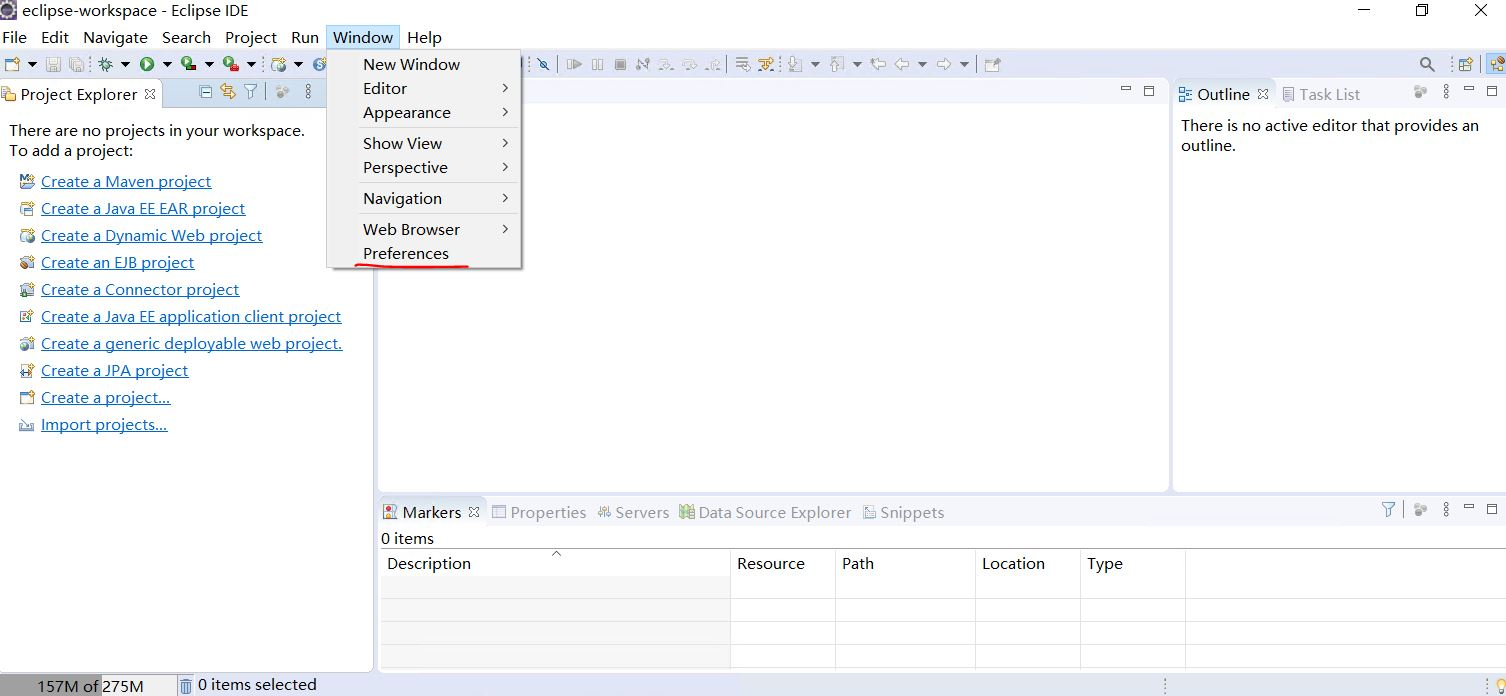Image resolution: width=1506 pixels, height=696 pixels.
Task: Click Create a Maven project link
Action: point(126,181)
